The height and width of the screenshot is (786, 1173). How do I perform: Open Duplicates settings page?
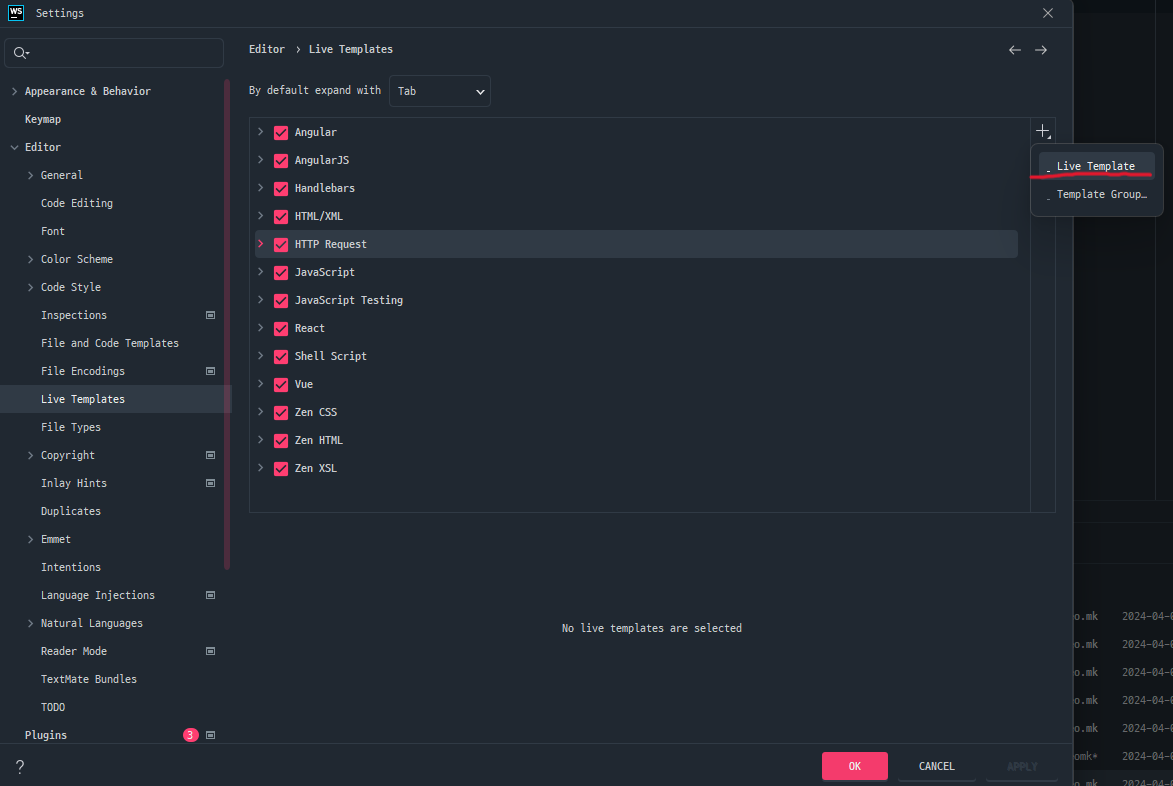pos(71,512)
